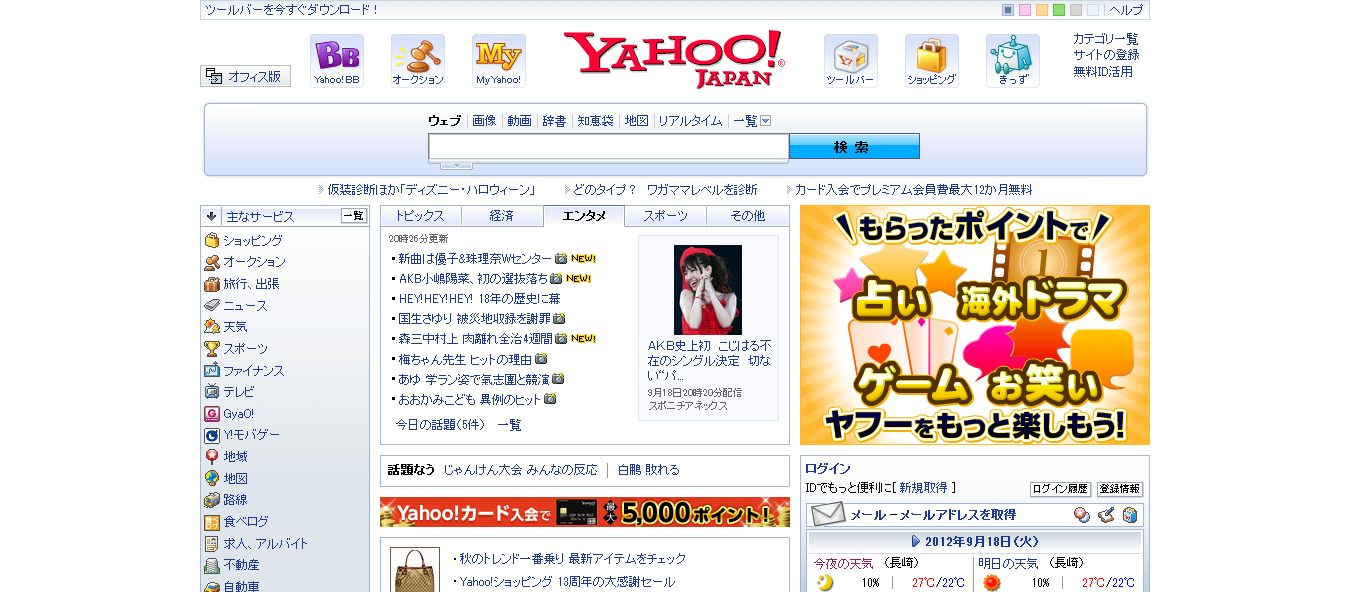Click the blue box icon in mail row
Viewport: 1349px width, 592px height.
click(1130, 515)
